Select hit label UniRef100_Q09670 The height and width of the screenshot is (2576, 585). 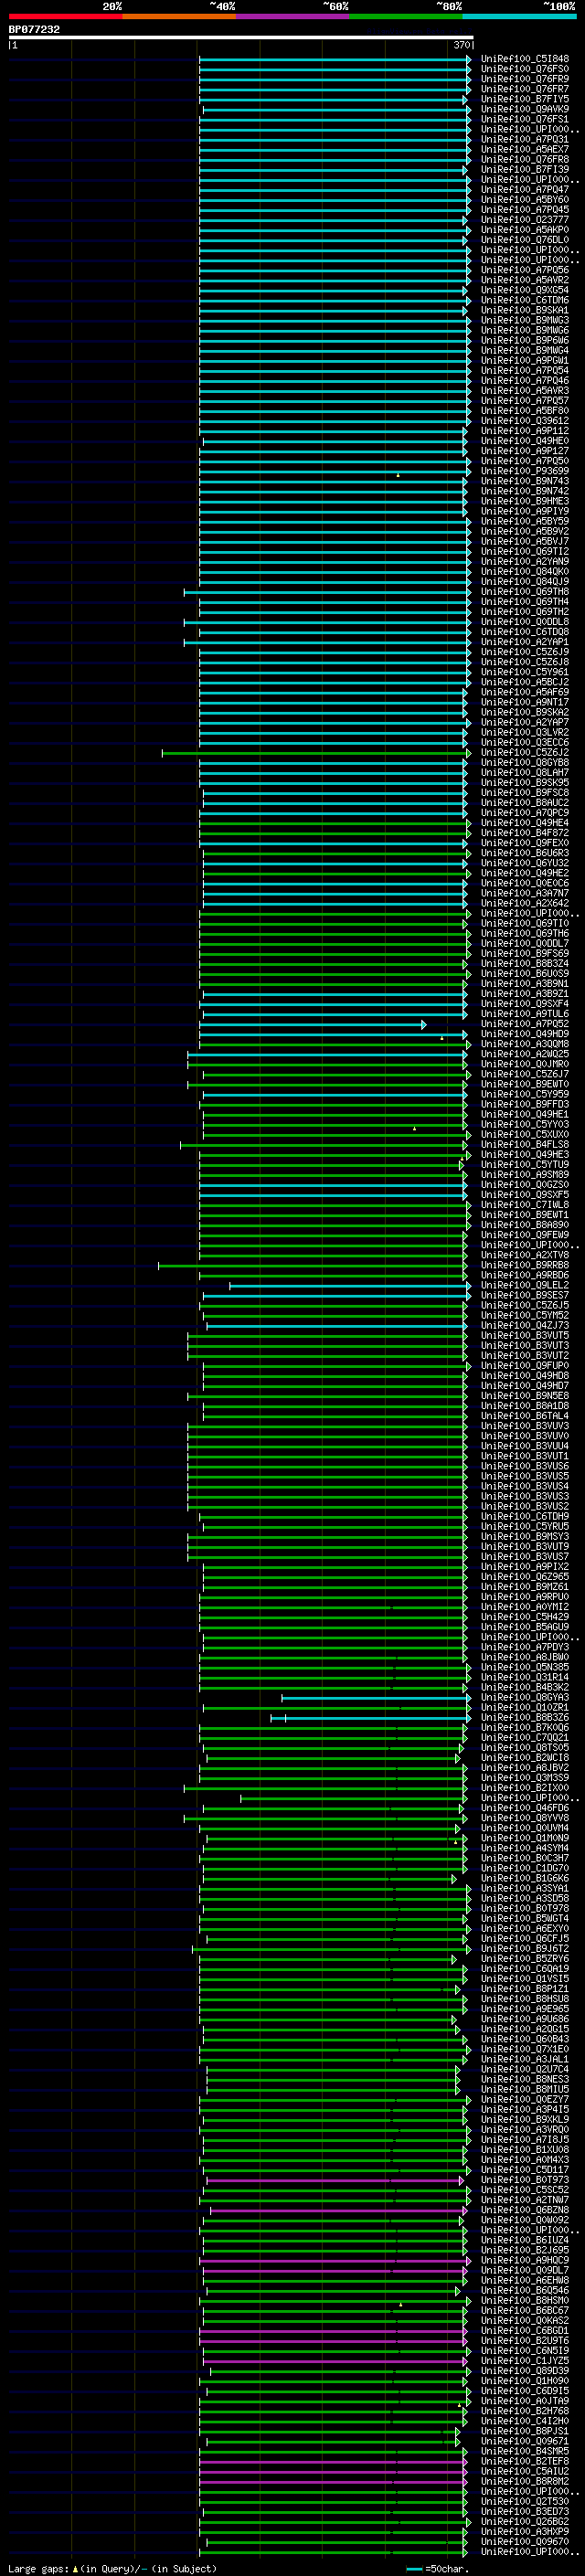coord(525,2541)
